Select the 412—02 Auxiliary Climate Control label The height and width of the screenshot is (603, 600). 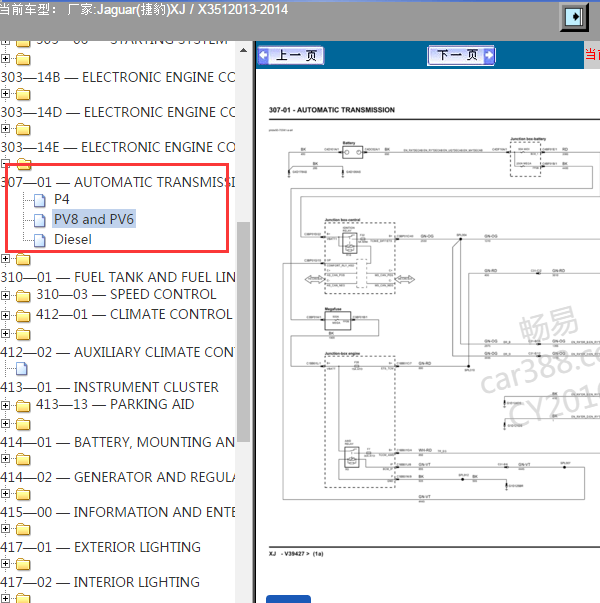pos(118,352)
